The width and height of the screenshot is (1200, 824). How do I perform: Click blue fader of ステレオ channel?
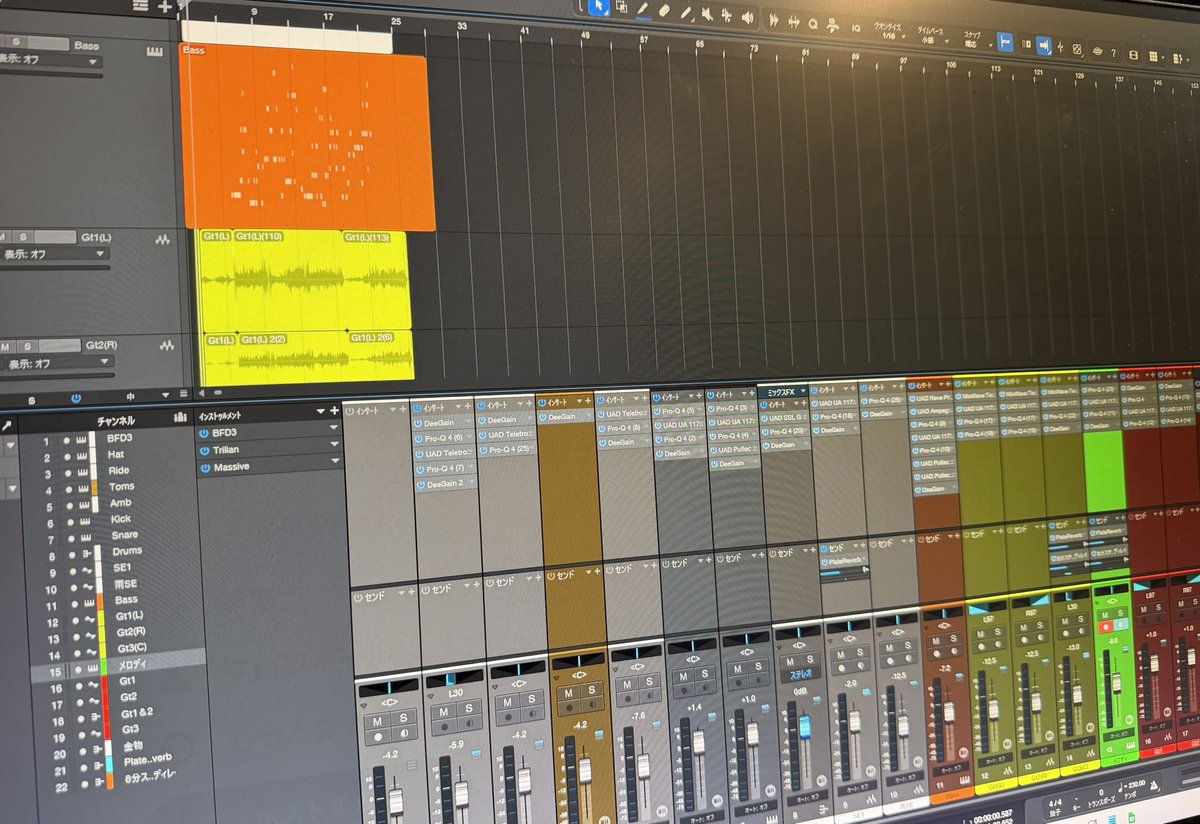pos(805,725)
